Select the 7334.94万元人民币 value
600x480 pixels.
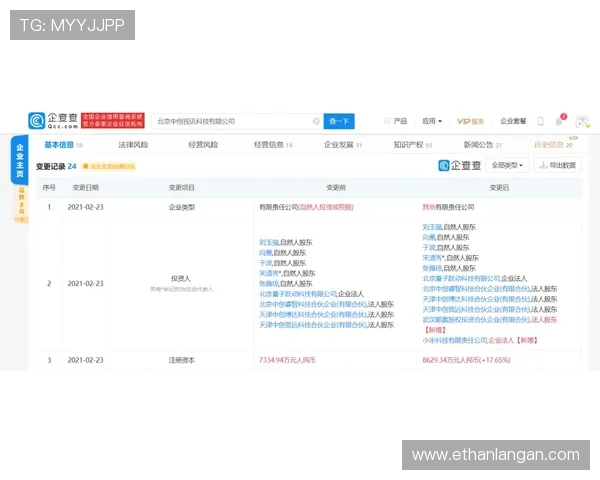pos(287,360)
